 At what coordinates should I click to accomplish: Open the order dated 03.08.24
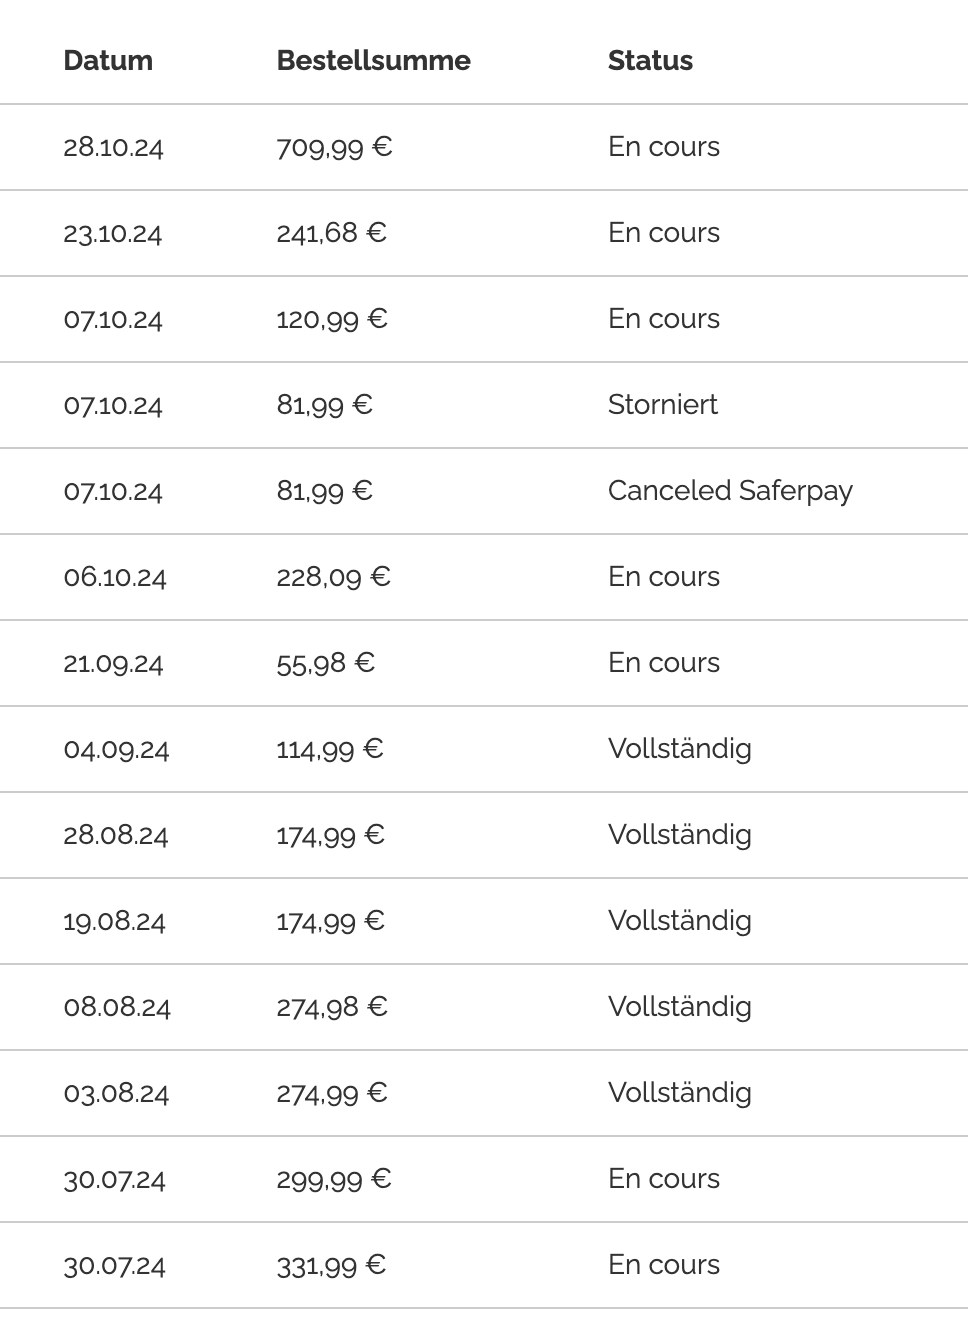(116, 1093)
